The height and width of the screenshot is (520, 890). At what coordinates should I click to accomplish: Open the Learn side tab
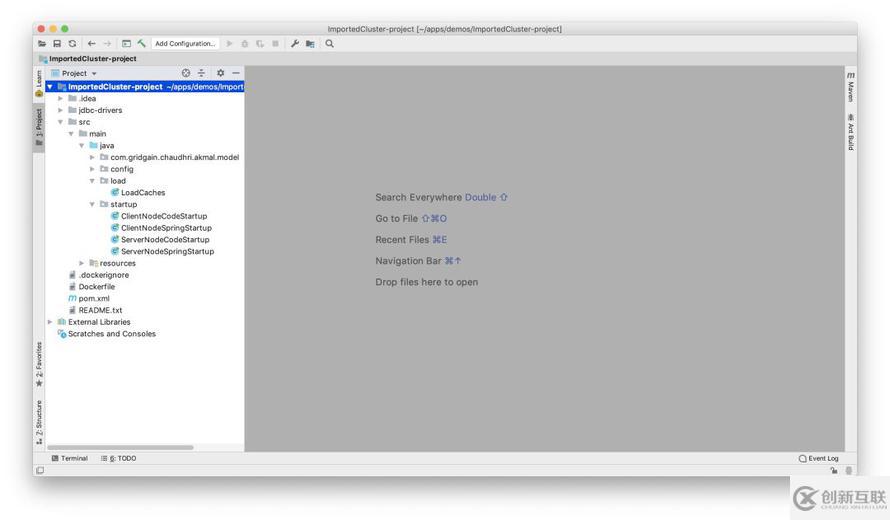[x=39, y=83]
